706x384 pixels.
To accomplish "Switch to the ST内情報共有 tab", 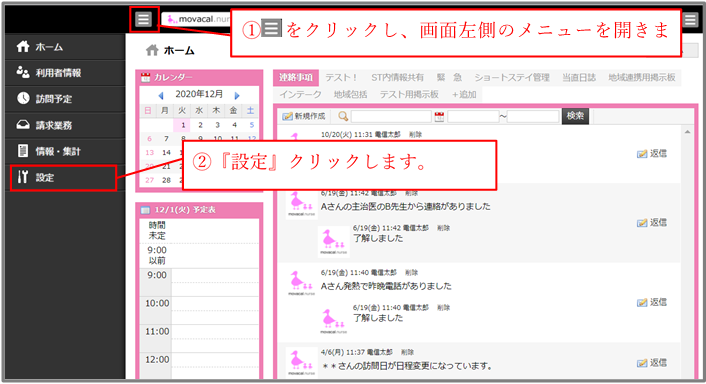I will tap(397, 77).
